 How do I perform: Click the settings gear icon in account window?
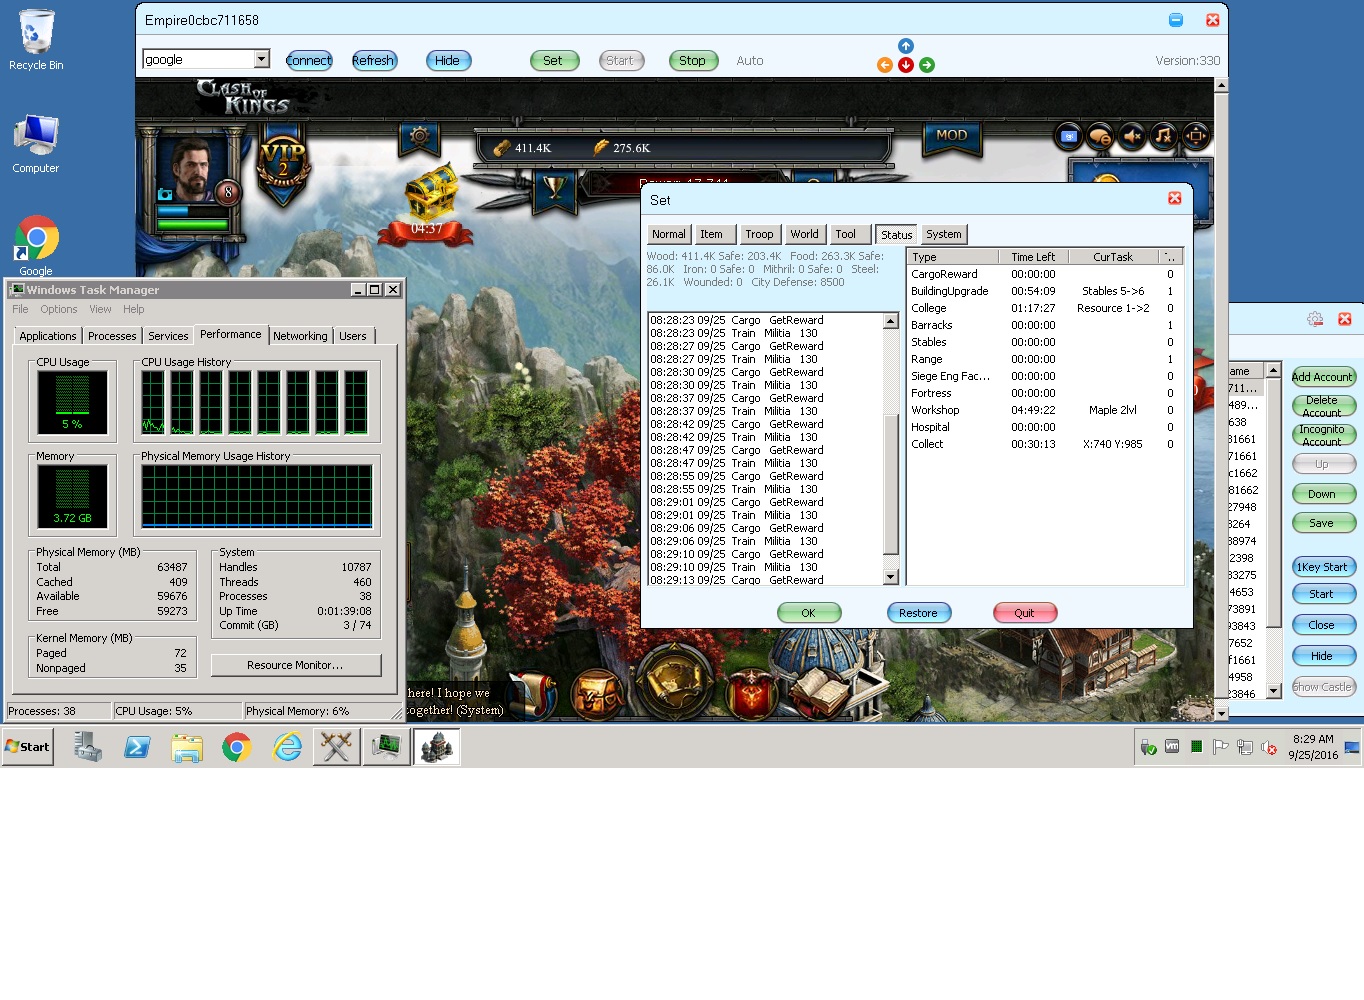coord(1315,319)
